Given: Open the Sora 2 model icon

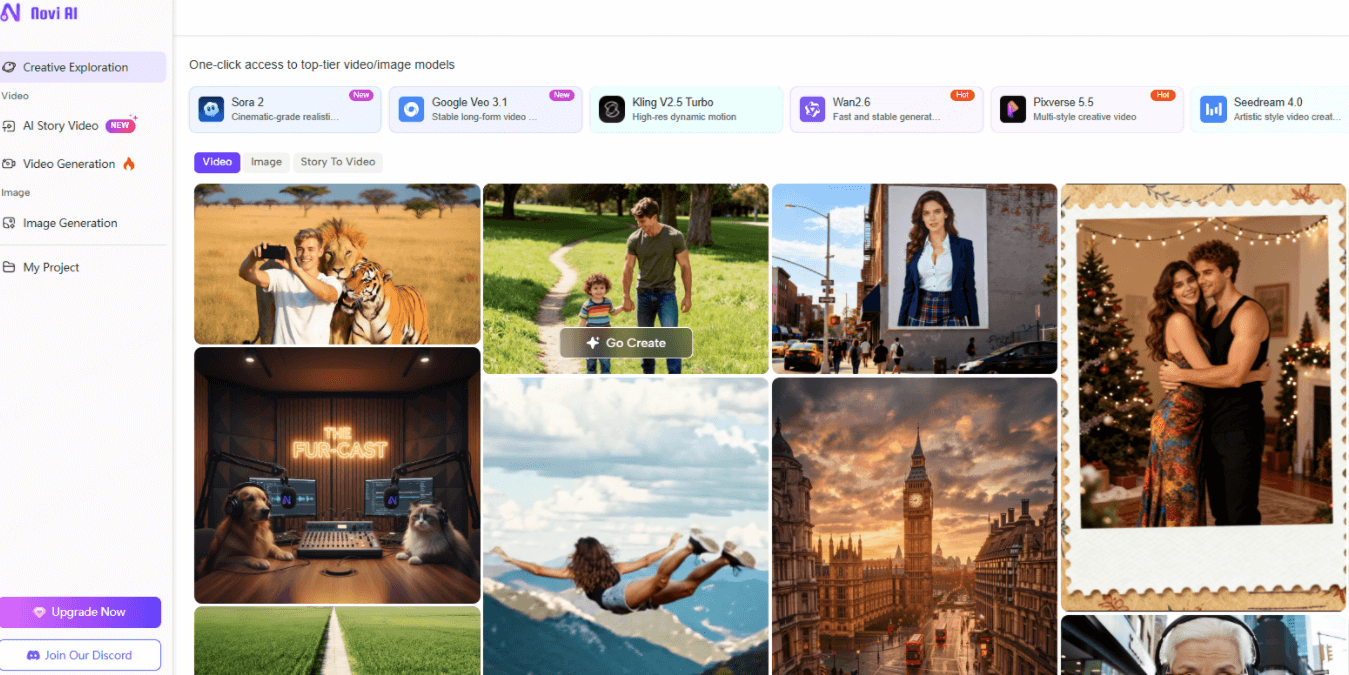Looking at the screenshot, I should (x=211, y=109).
